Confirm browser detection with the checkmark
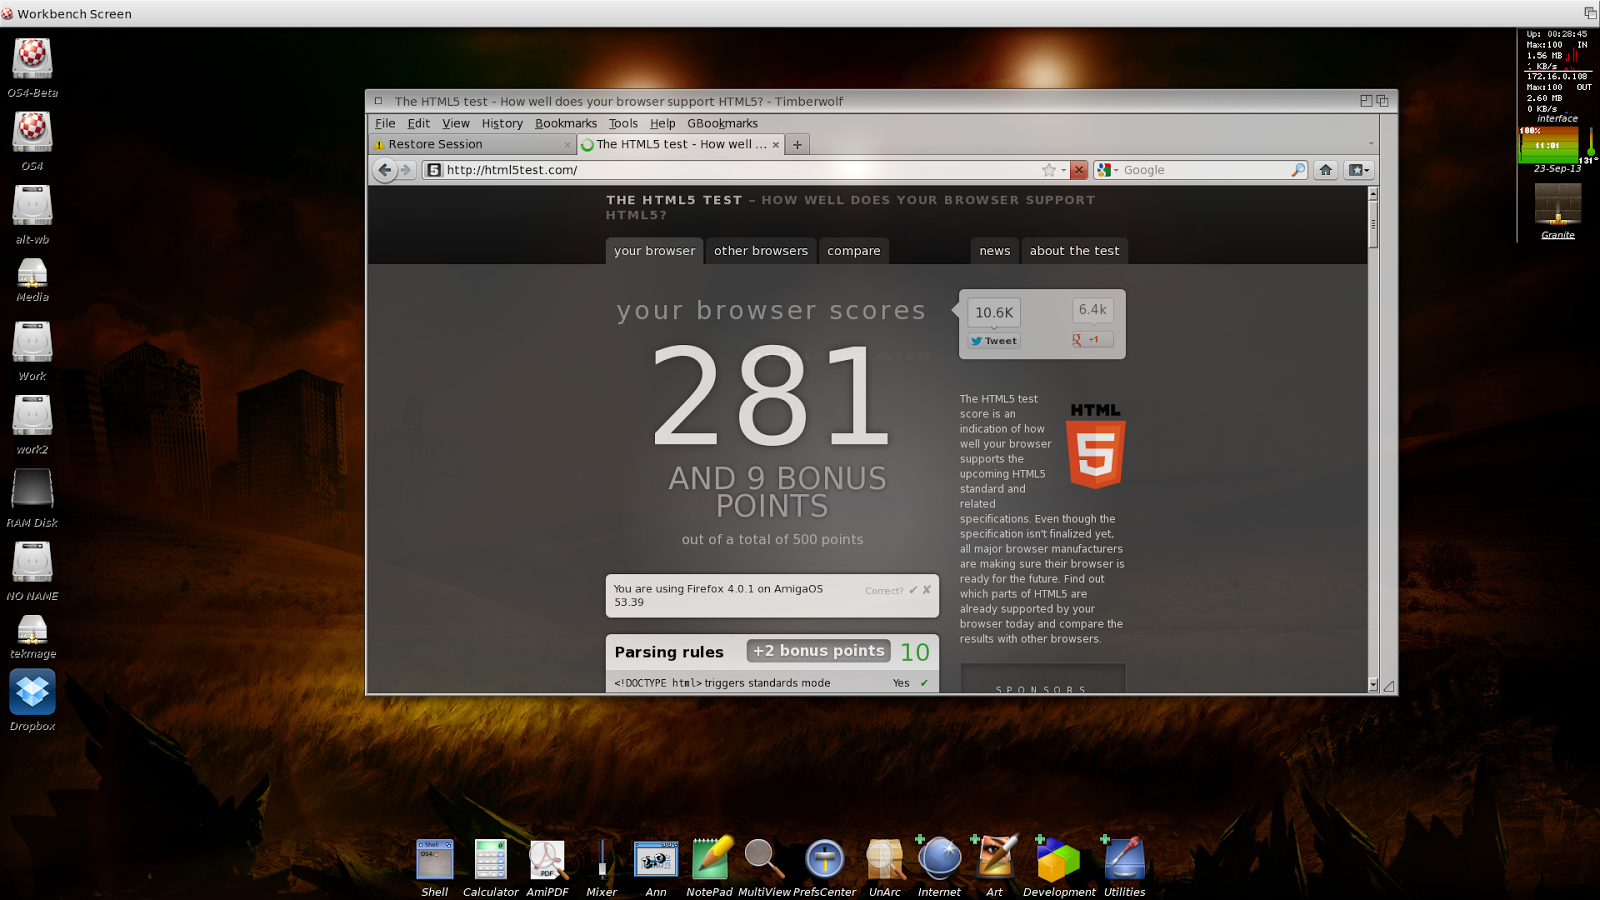Image resolution: width=1600 pixels, height=900 pixels. (x=913, y=590)
